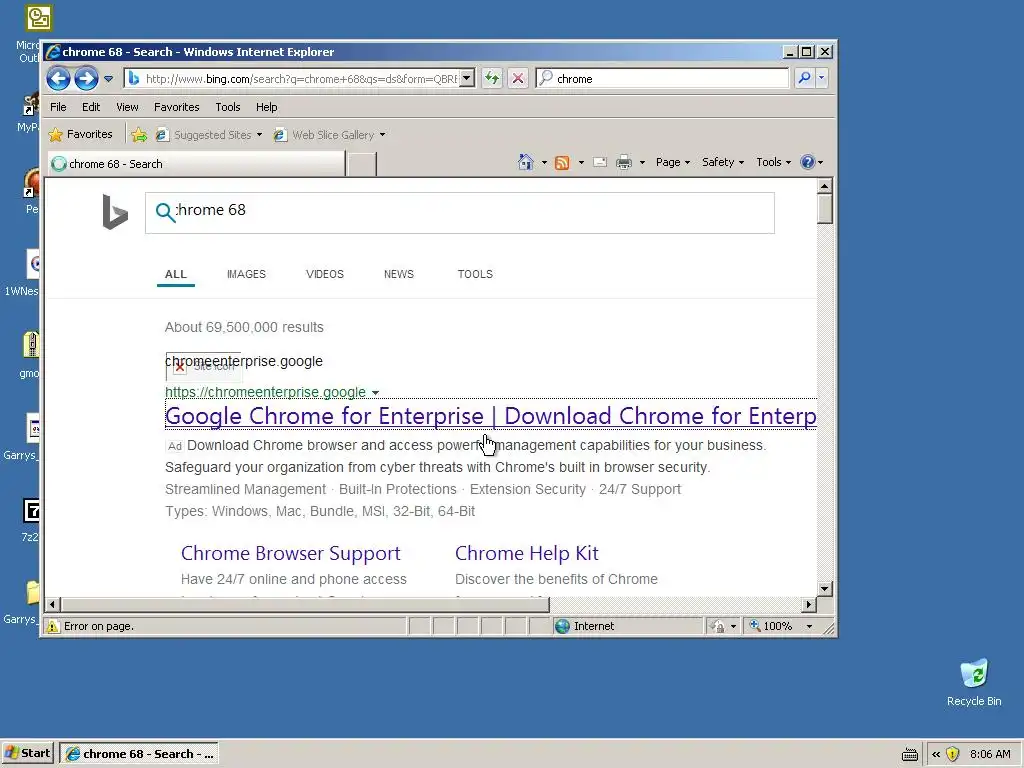Screen dimensions: 1024x768
Task: Expand the Feeds dropdown arrow
Action: [x=581, y=162]
